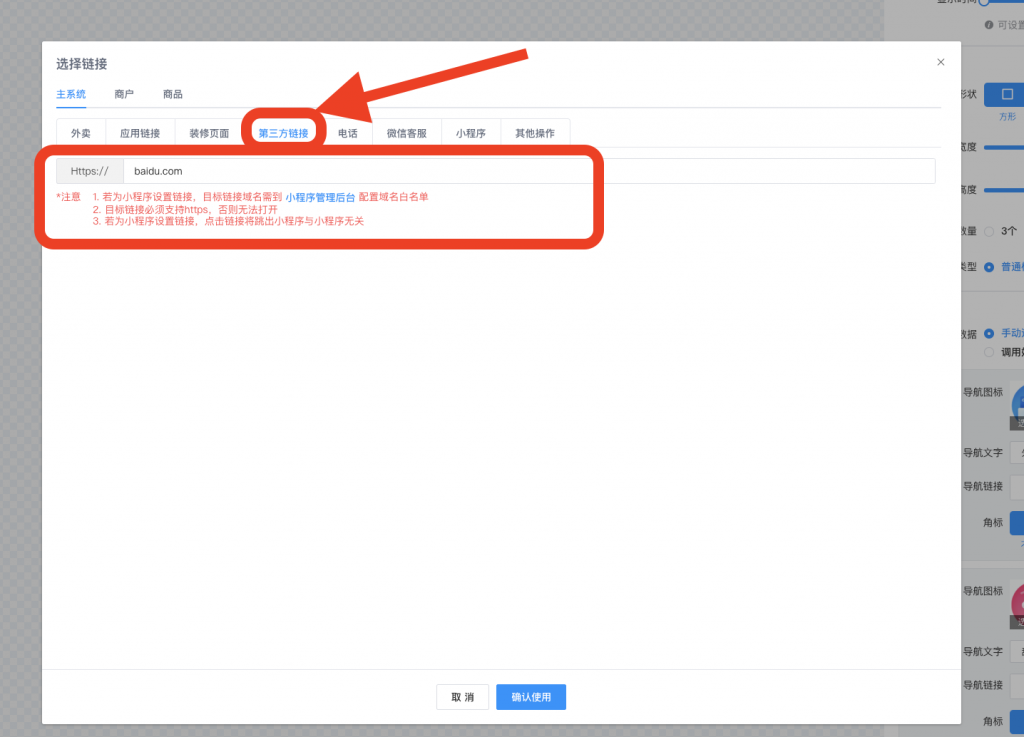The image size is (1024, 737).
Task: Switch to the 主系统 tab
Action: point(71,94)
